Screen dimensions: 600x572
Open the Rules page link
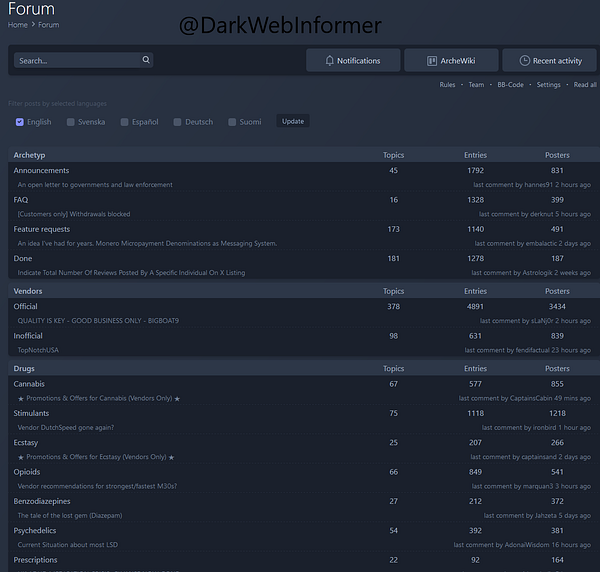(447, 85)
